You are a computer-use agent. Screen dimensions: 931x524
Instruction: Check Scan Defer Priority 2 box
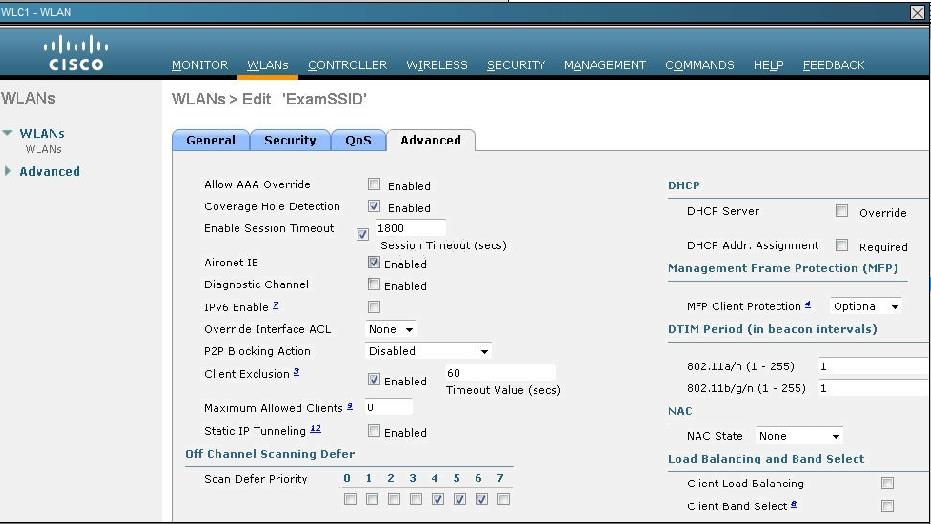coord(394,499)
